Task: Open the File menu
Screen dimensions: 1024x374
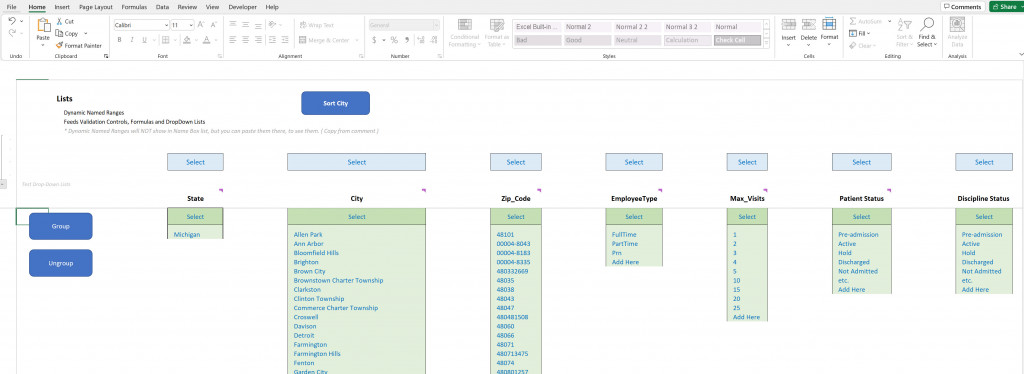Action: (12, 7)
